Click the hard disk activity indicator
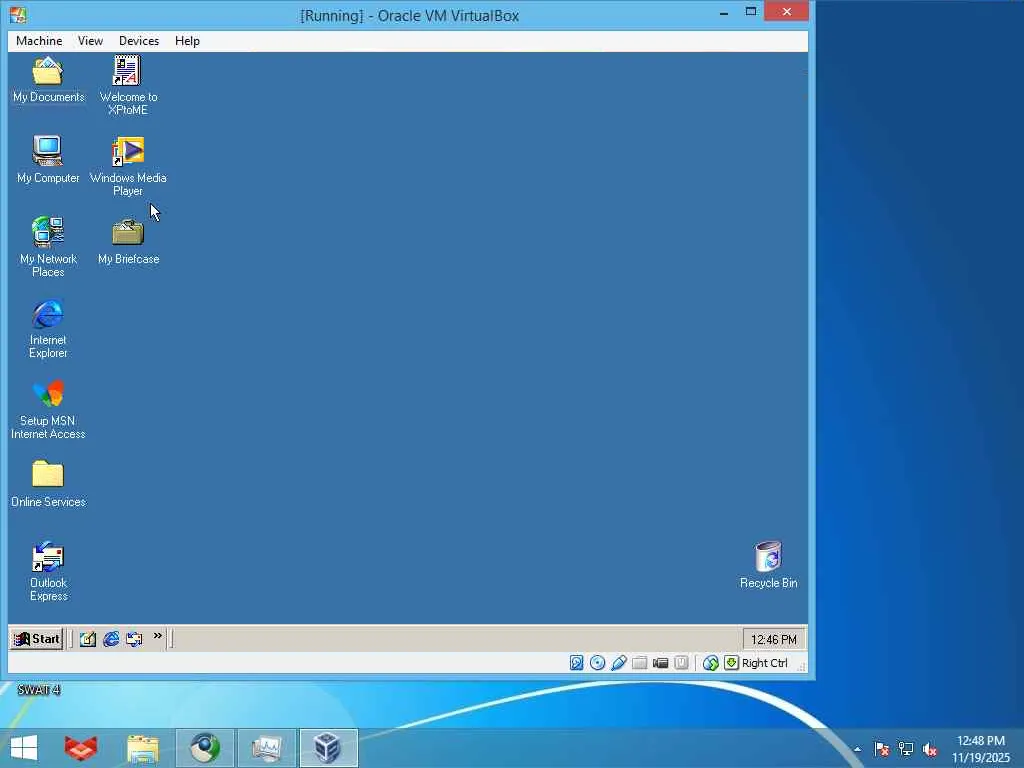The image size is (1024, 768). tap(576, 663)
